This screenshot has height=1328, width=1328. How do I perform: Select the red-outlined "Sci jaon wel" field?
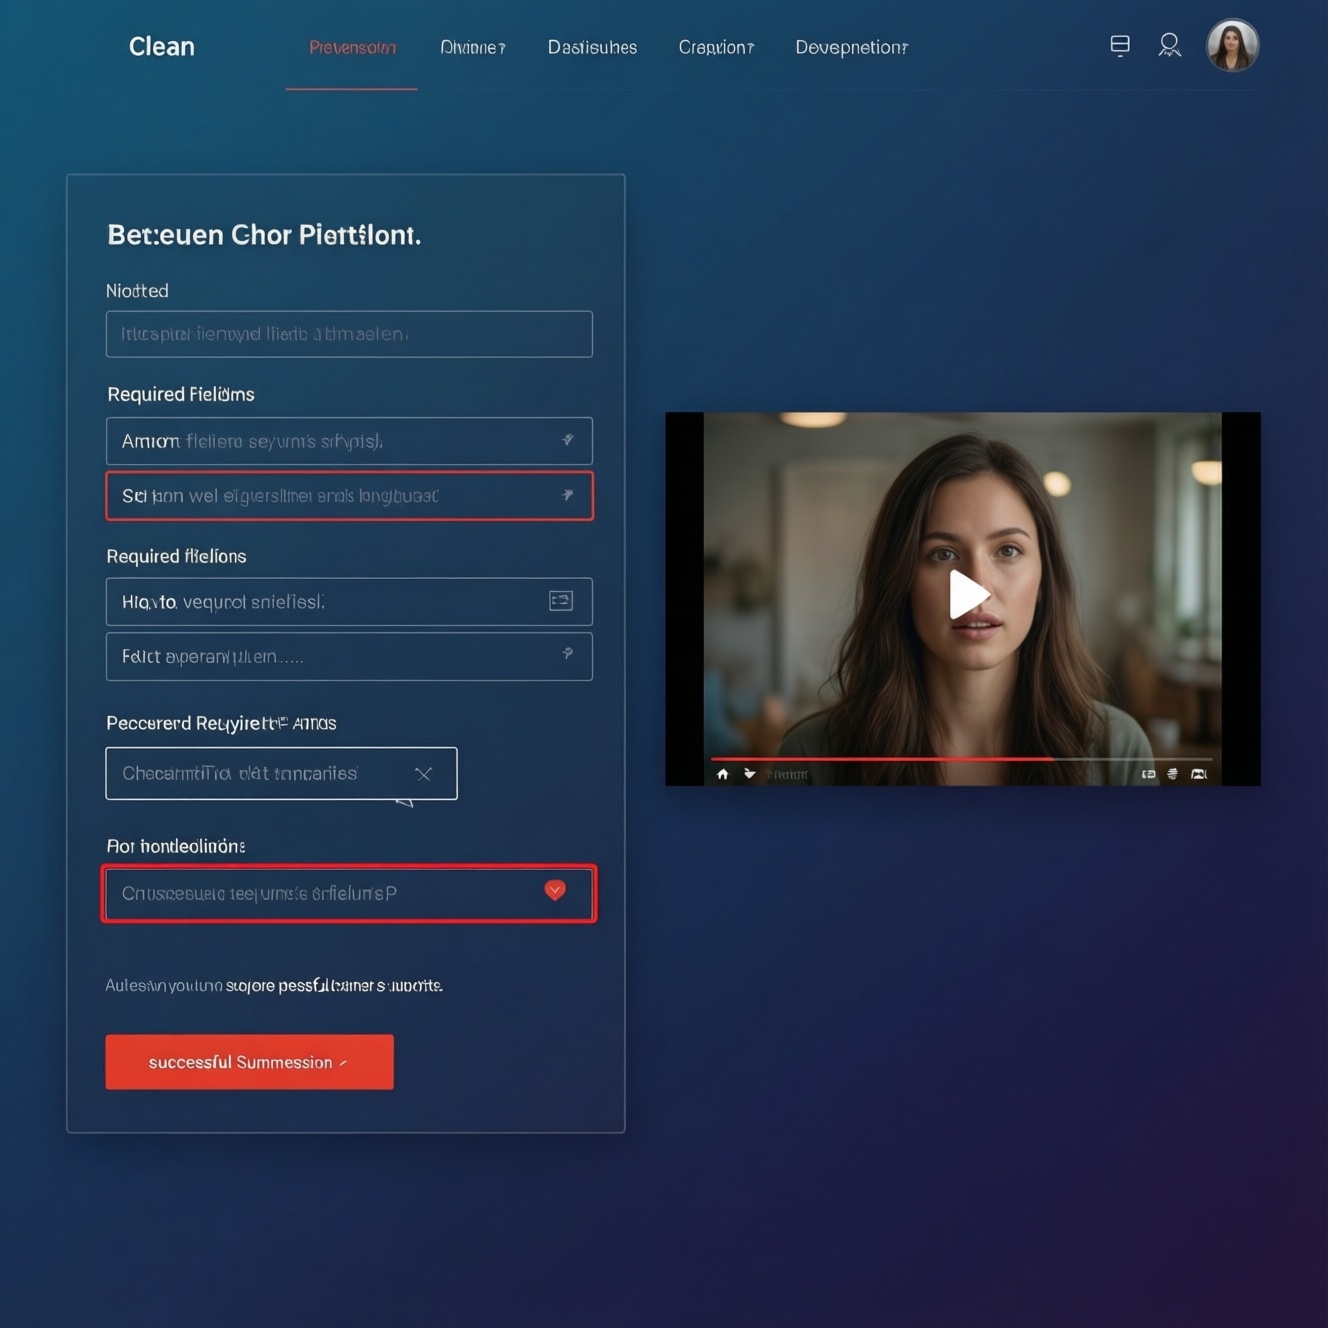(349, 496)
